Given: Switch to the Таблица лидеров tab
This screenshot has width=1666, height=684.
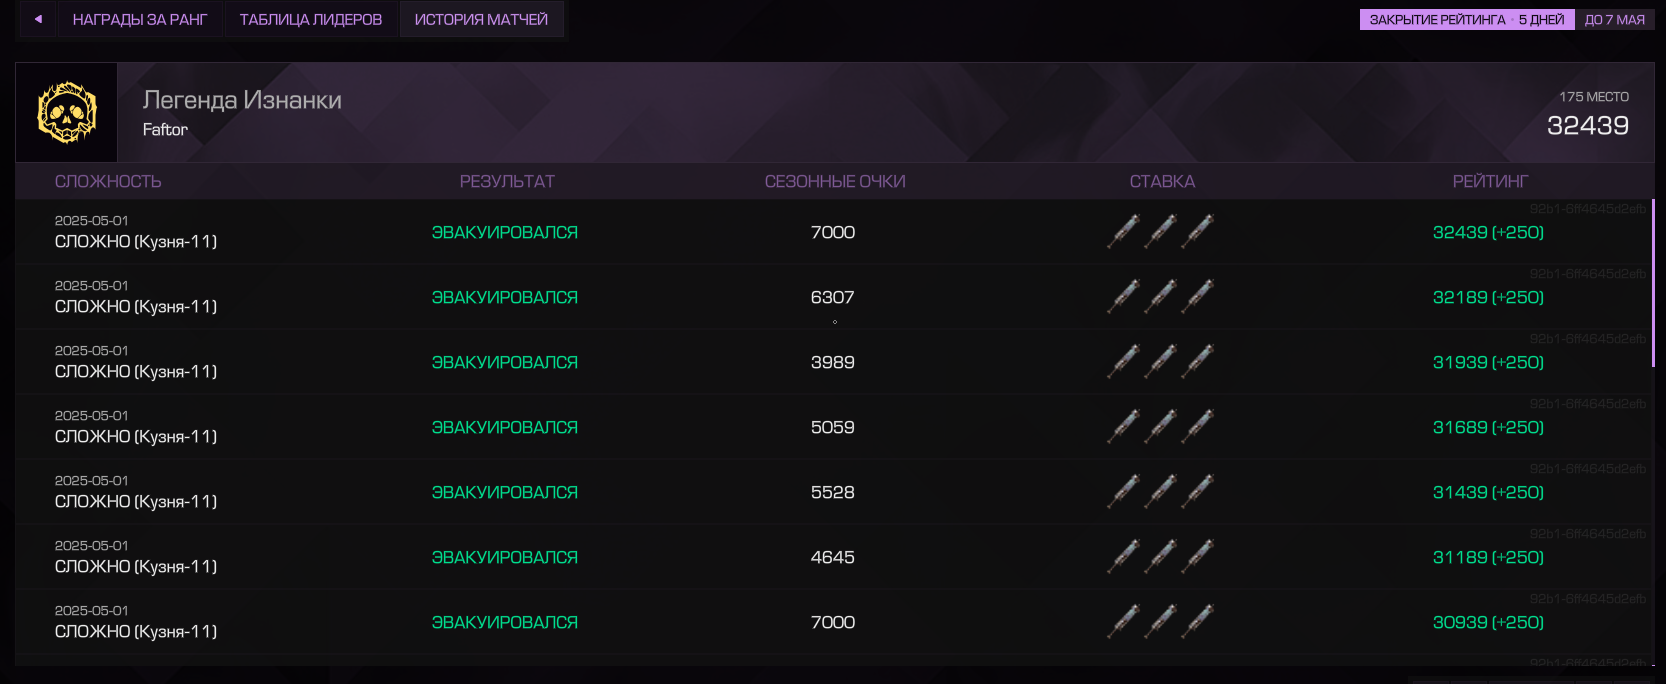Looking at the screenshot, I should [311, 19].
